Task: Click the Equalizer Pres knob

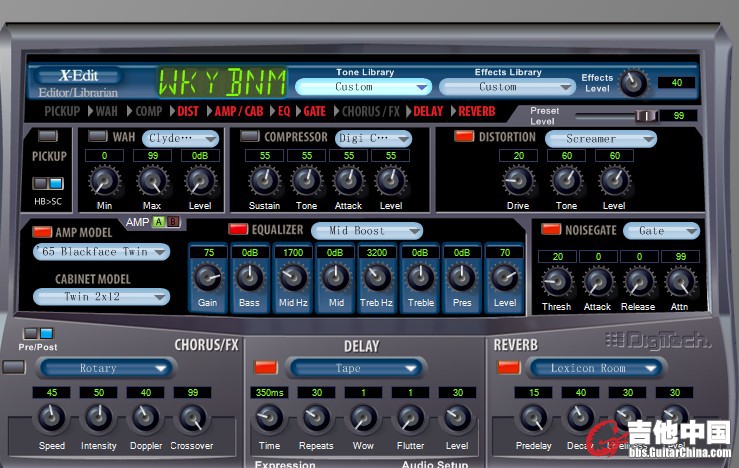Action: (462, 278)
